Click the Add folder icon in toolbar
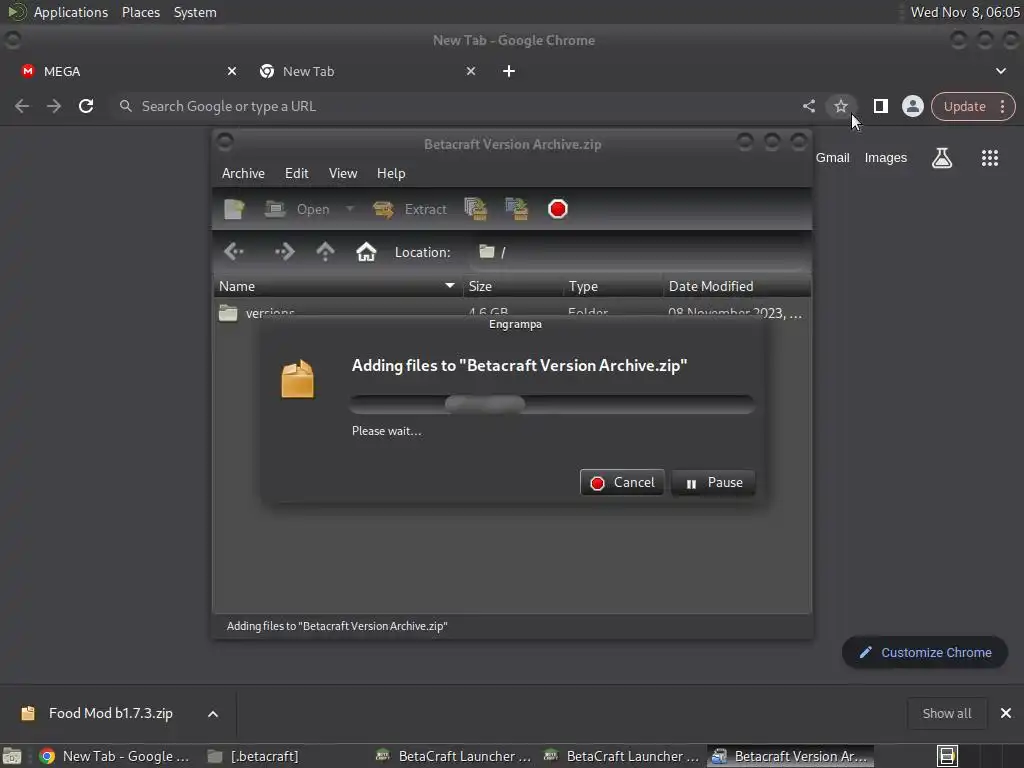This screenshot has height=768, width=1024. tap(517, 209)
